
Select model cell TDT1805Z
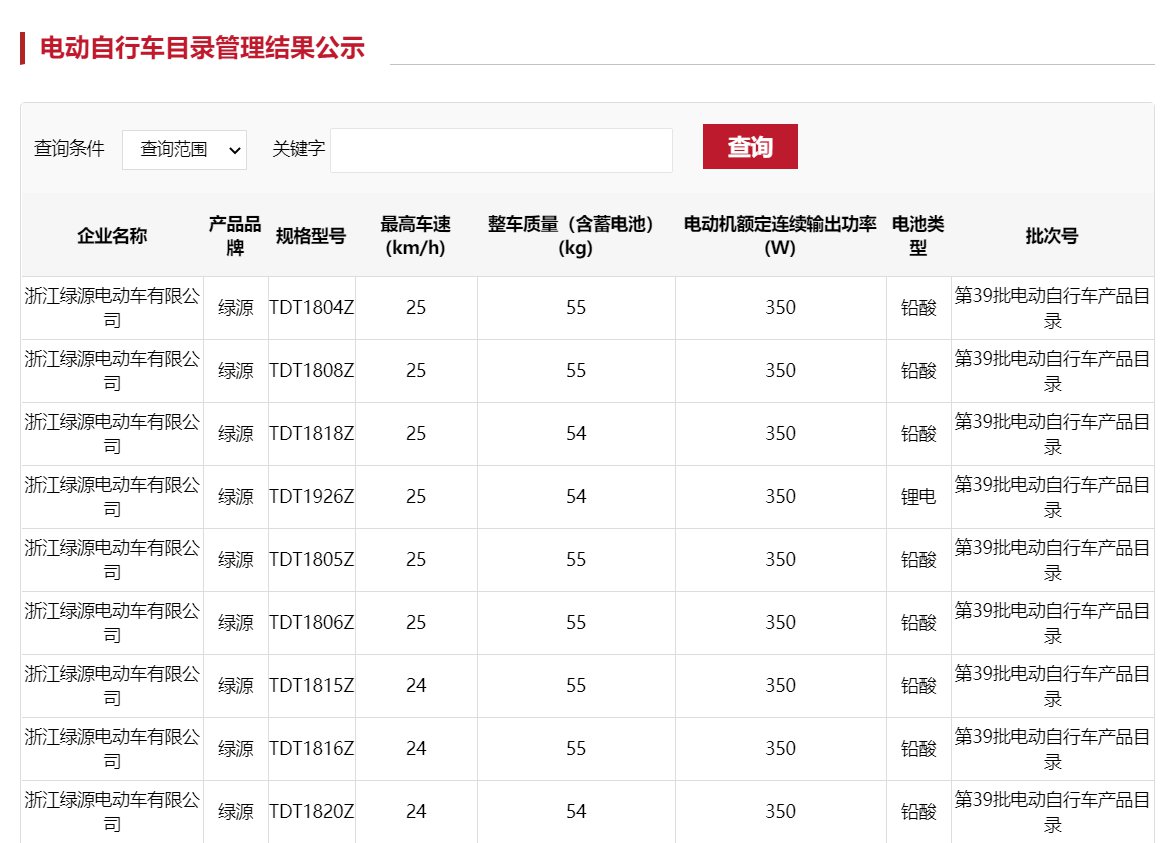click(x=311, y=560)
